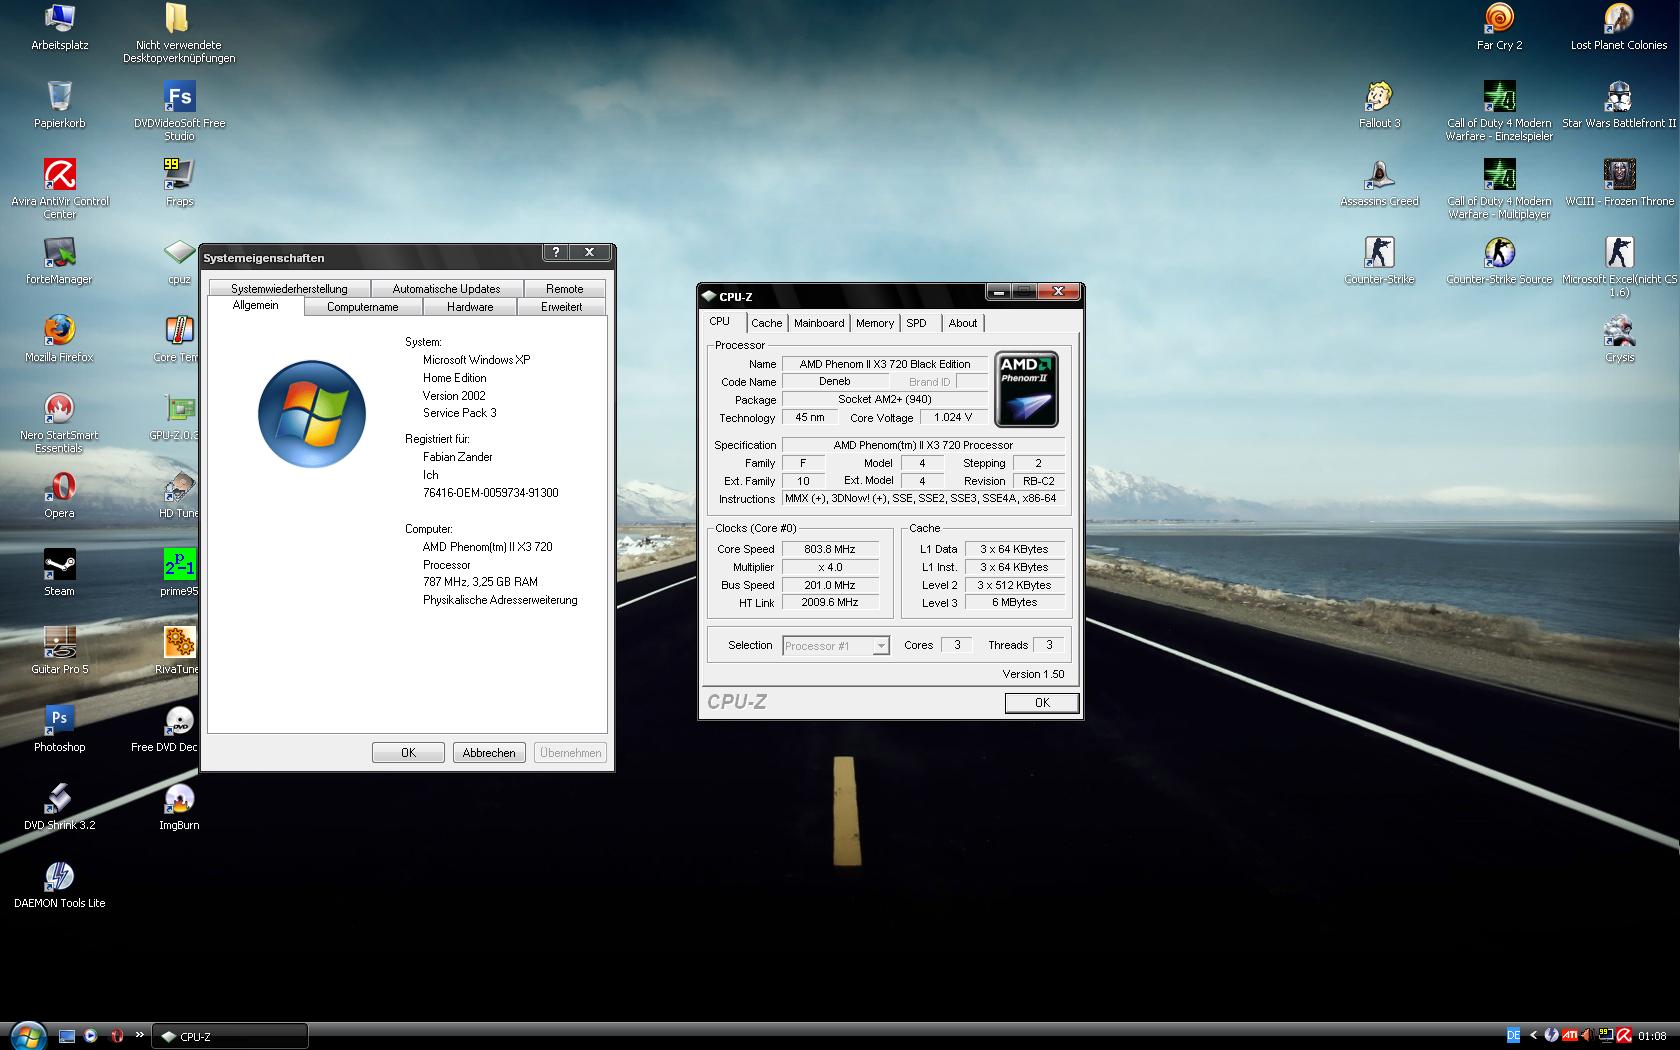
Task: Launch Mozilla Firefox from the desktop
Action: [60, 339]
